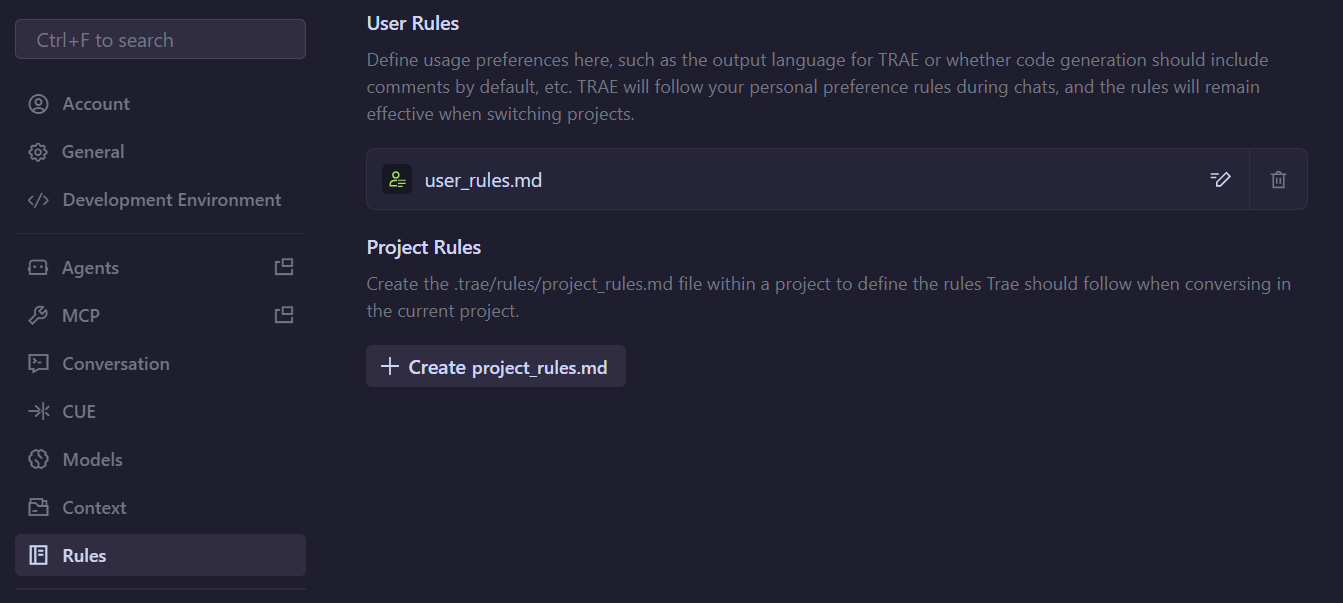
Task: Click the General settings gear icon
Action: tap(37, 151)
